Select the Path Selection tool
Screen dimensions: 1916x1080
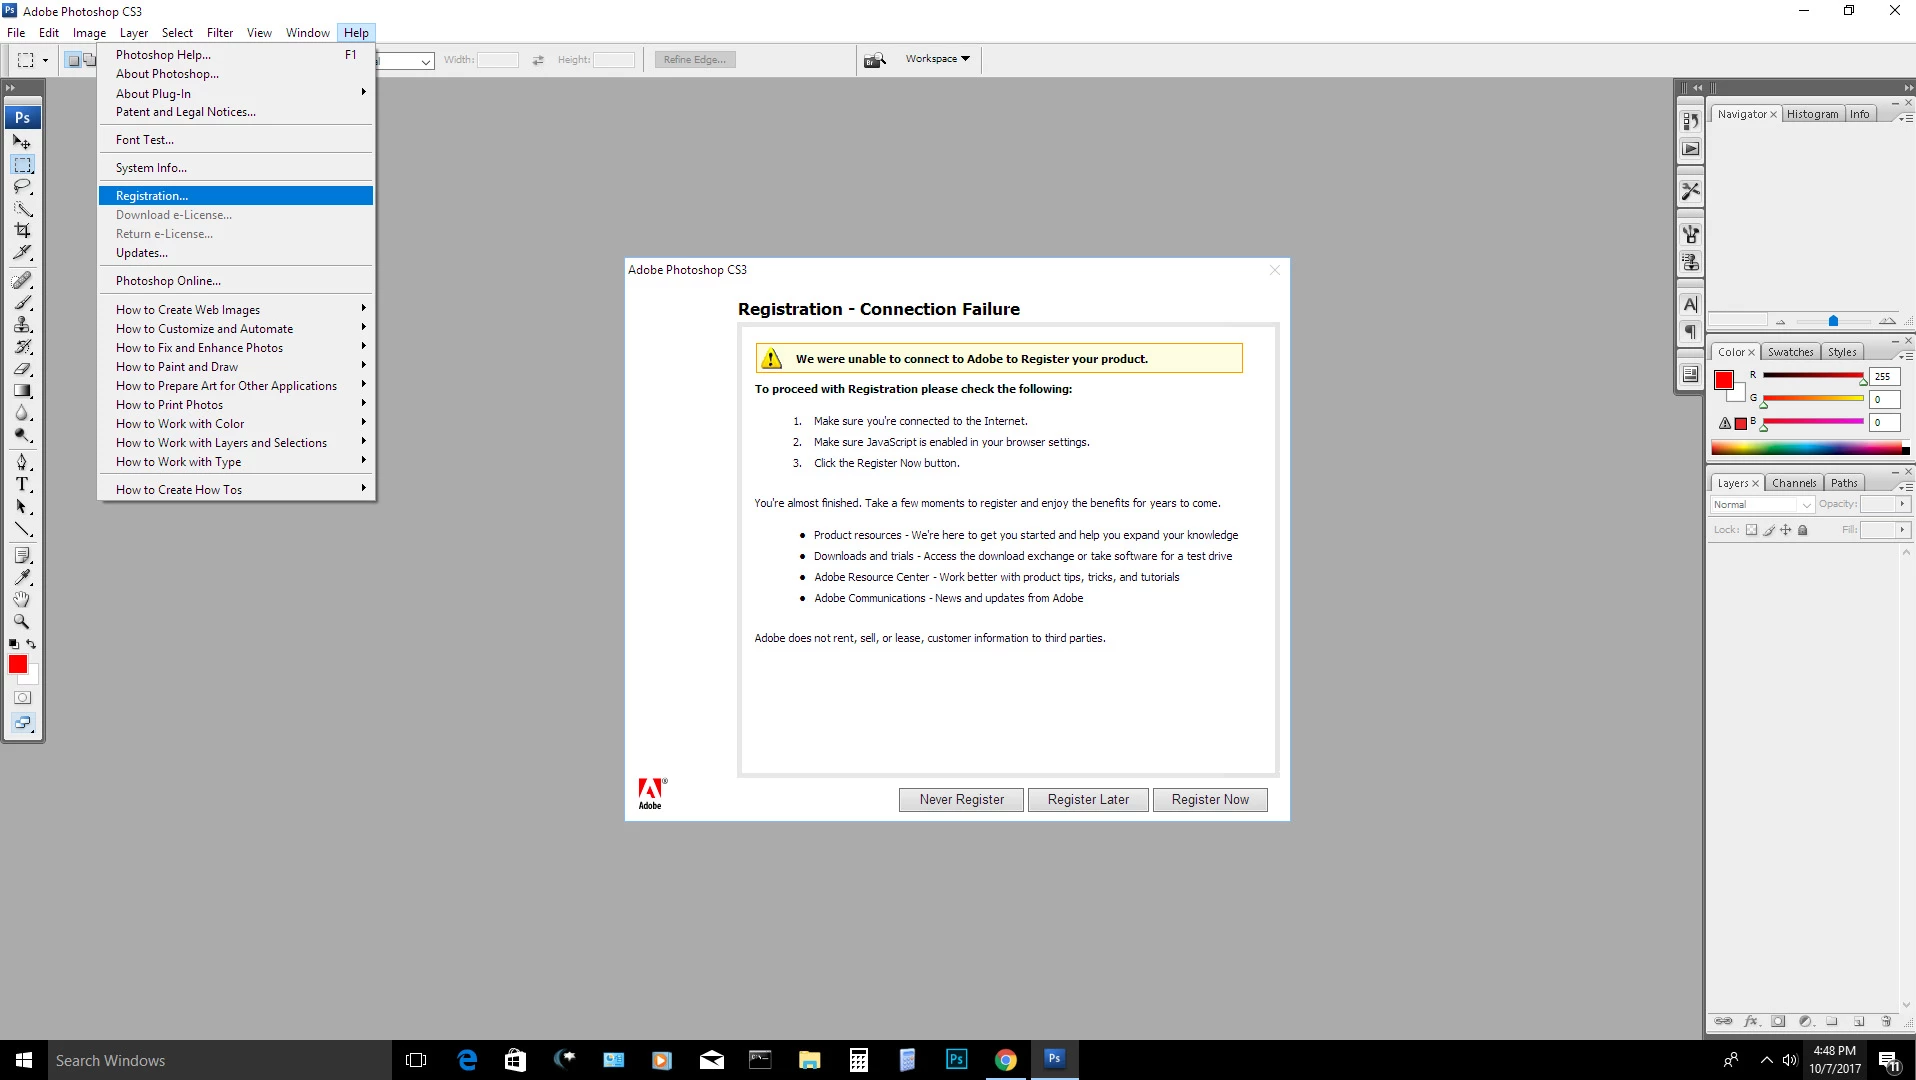tap(22, 507)
